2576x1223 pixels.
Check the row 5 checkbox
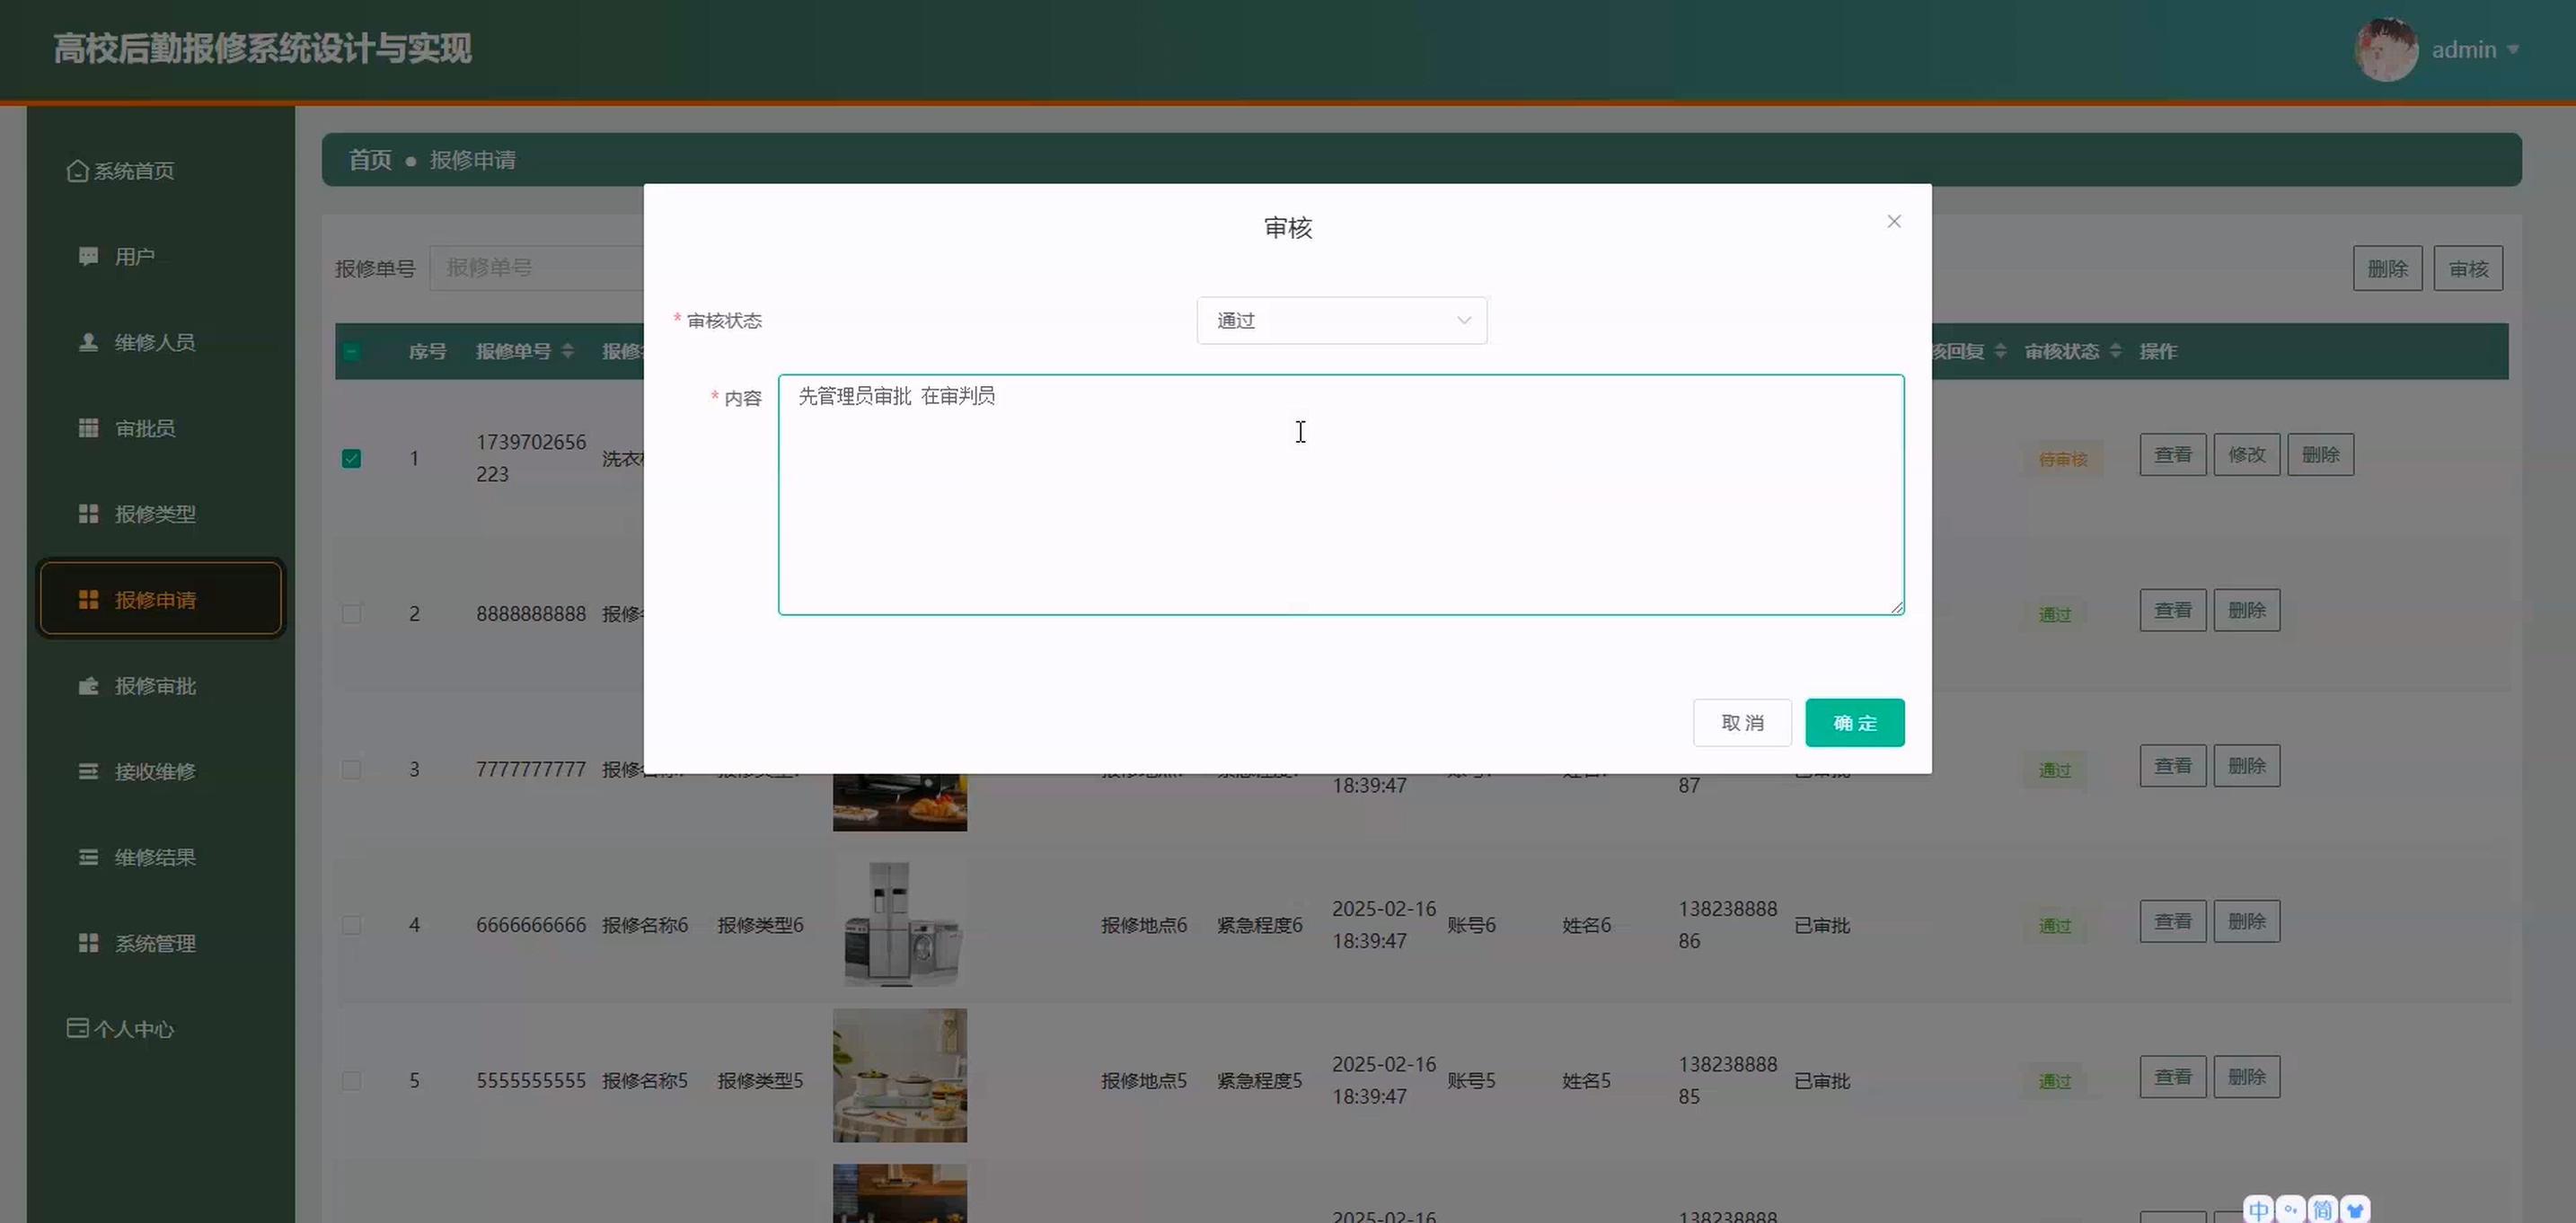(351, 1081)
